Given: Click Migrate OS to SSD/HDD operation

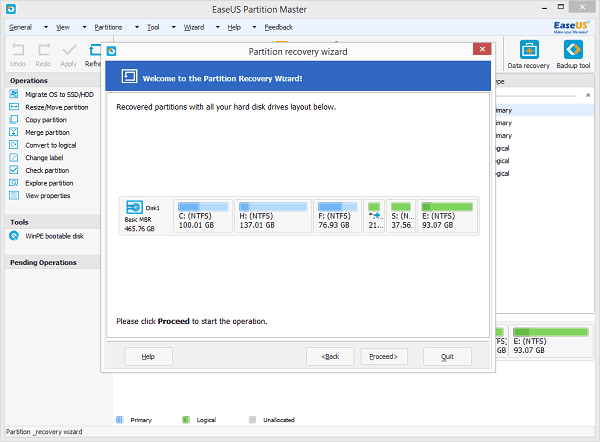Looking at the screenshot, I should [x=59, y=94].
